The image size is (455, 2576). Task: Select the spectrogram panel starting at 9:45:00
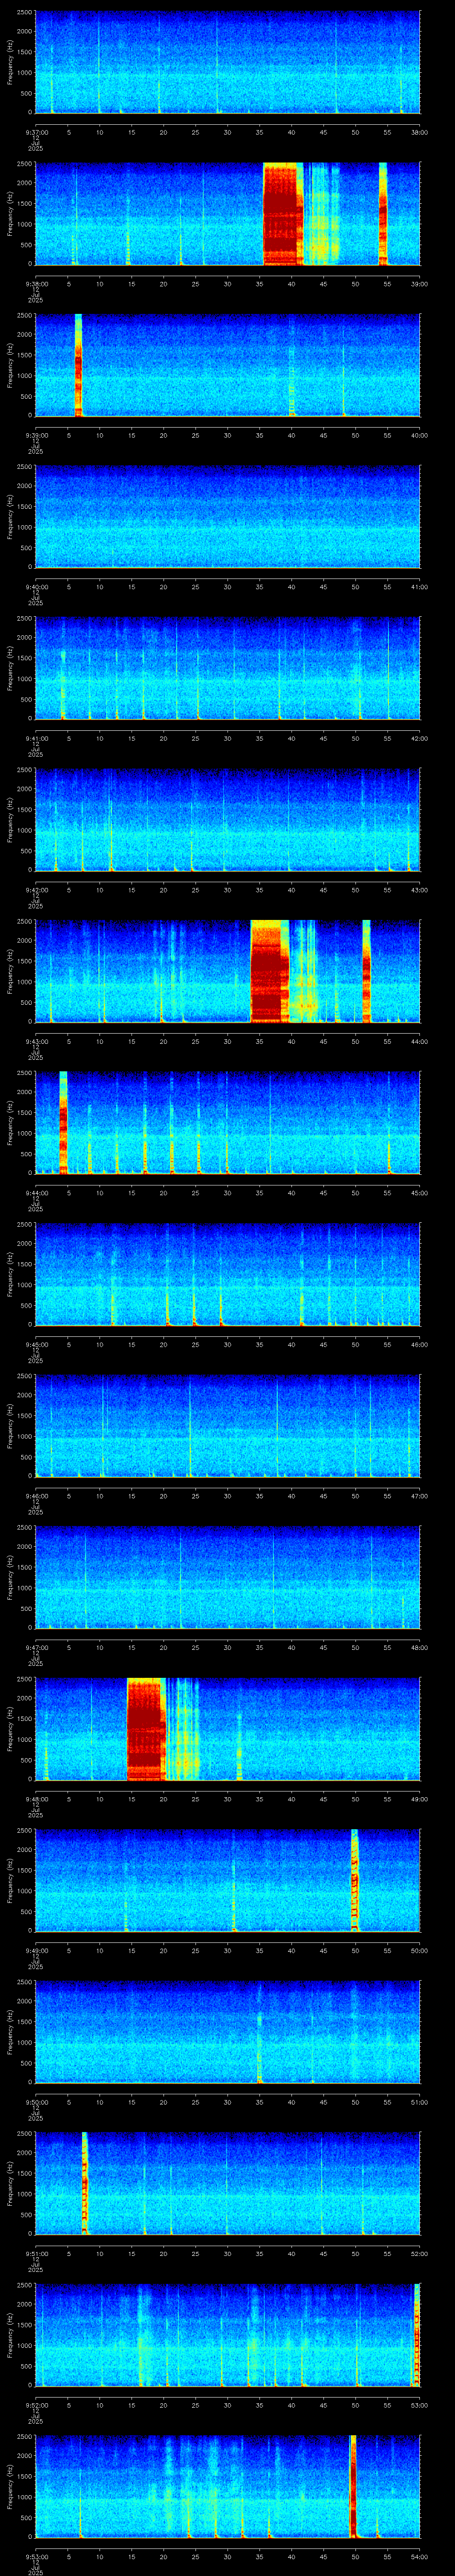click(227, 1275)
